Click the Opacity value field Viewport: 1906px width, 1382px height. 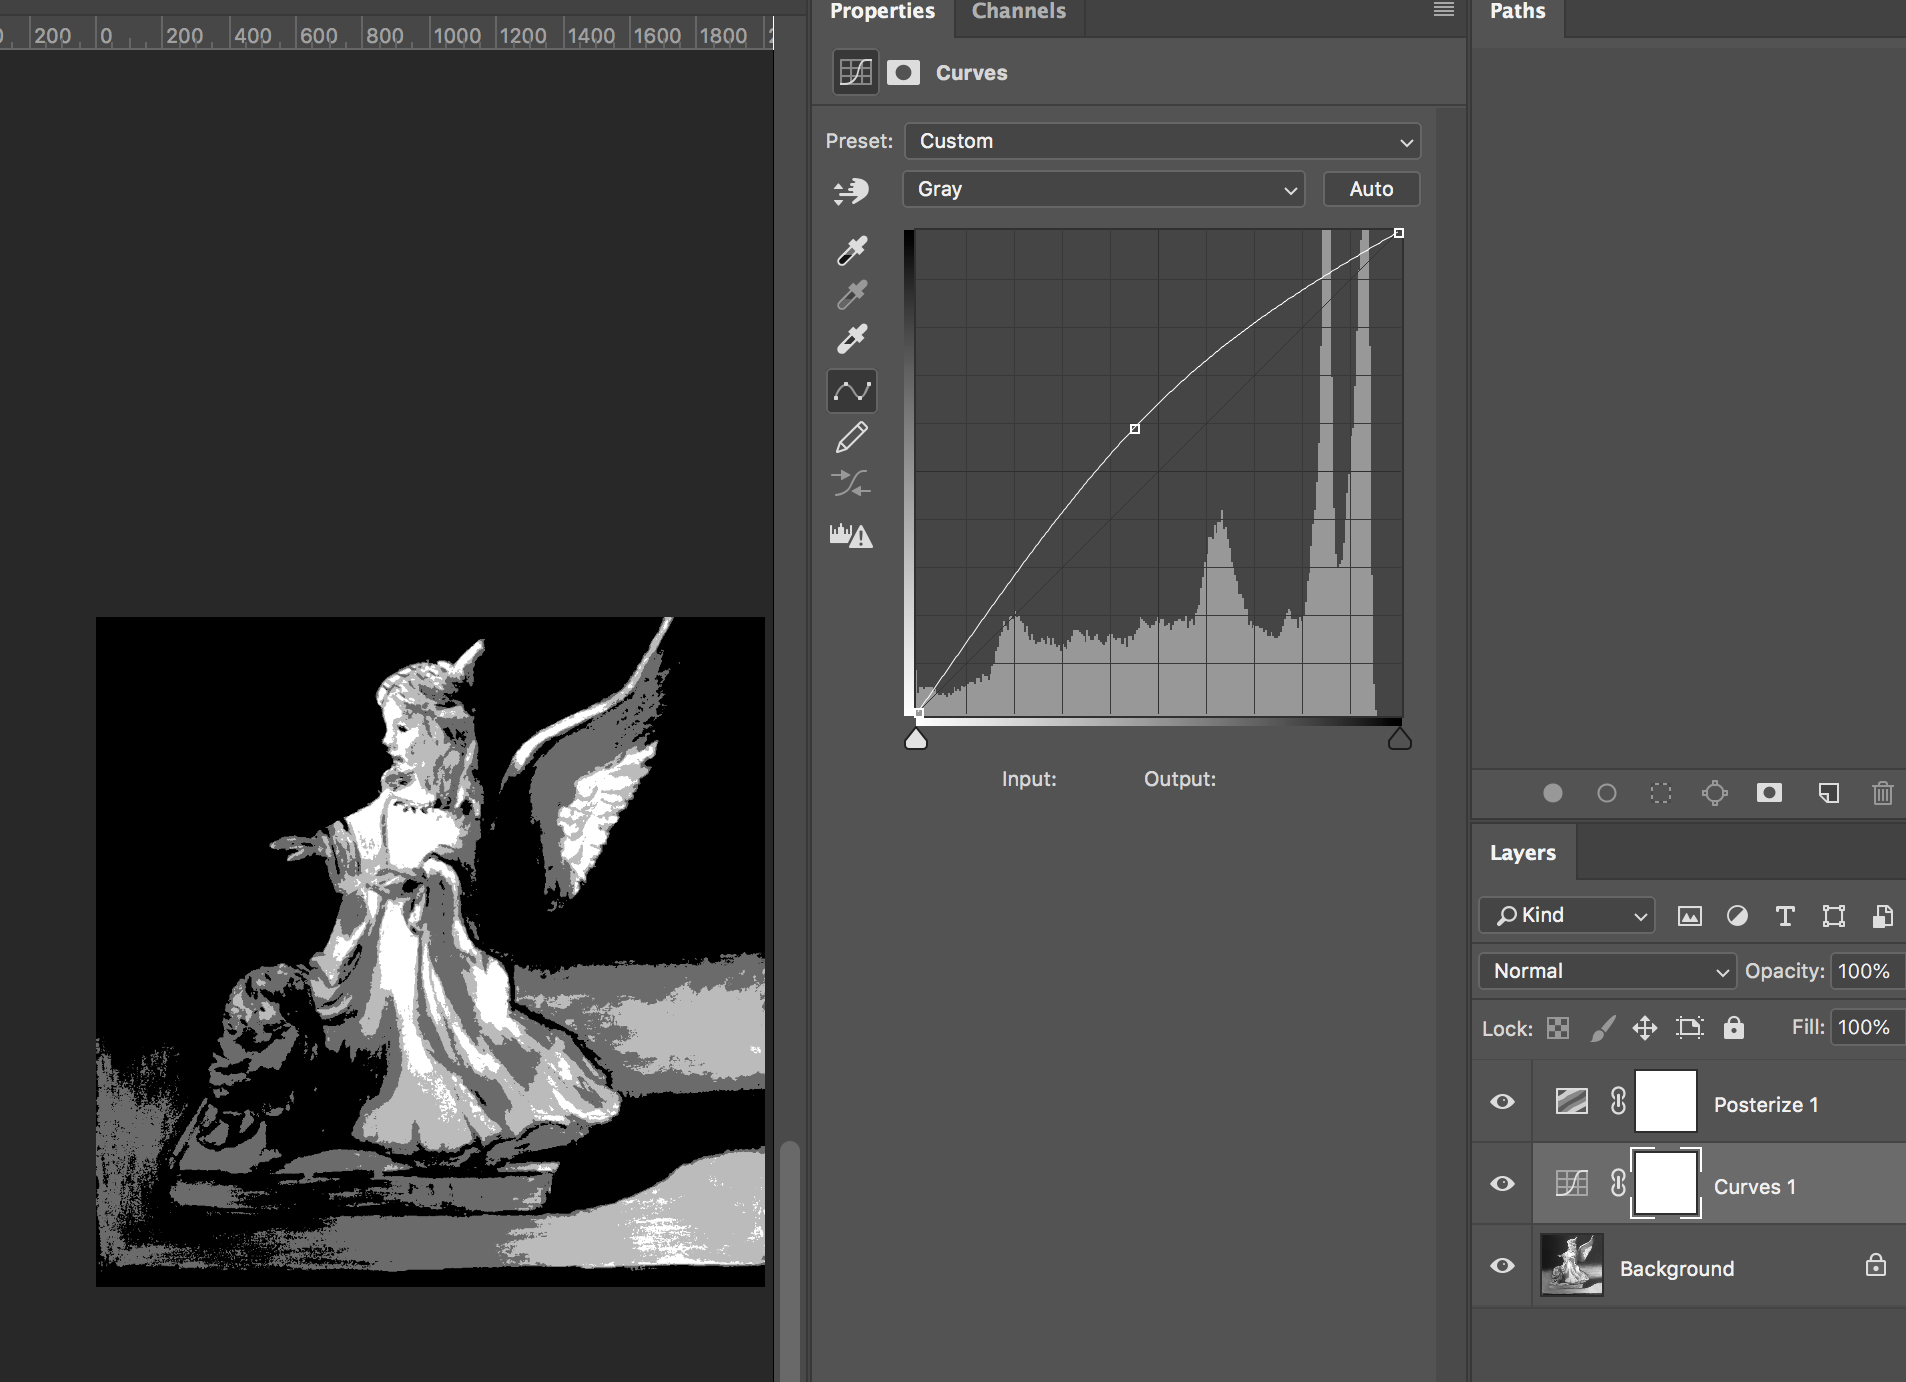[x=1867, y=971]
